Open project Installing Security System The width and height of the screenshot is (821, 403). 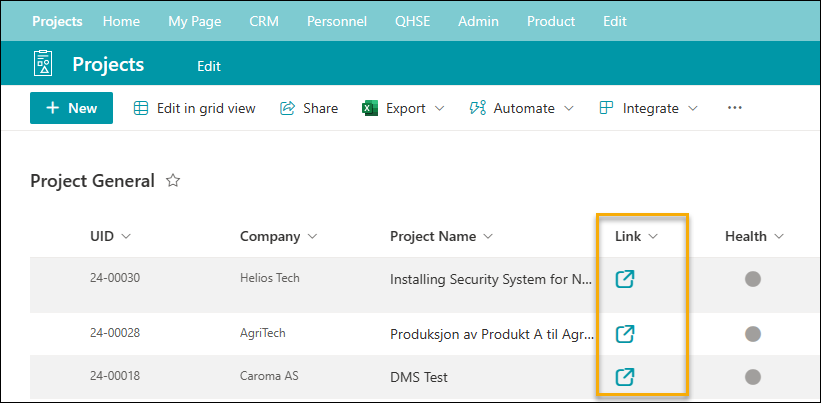(491, 280)
